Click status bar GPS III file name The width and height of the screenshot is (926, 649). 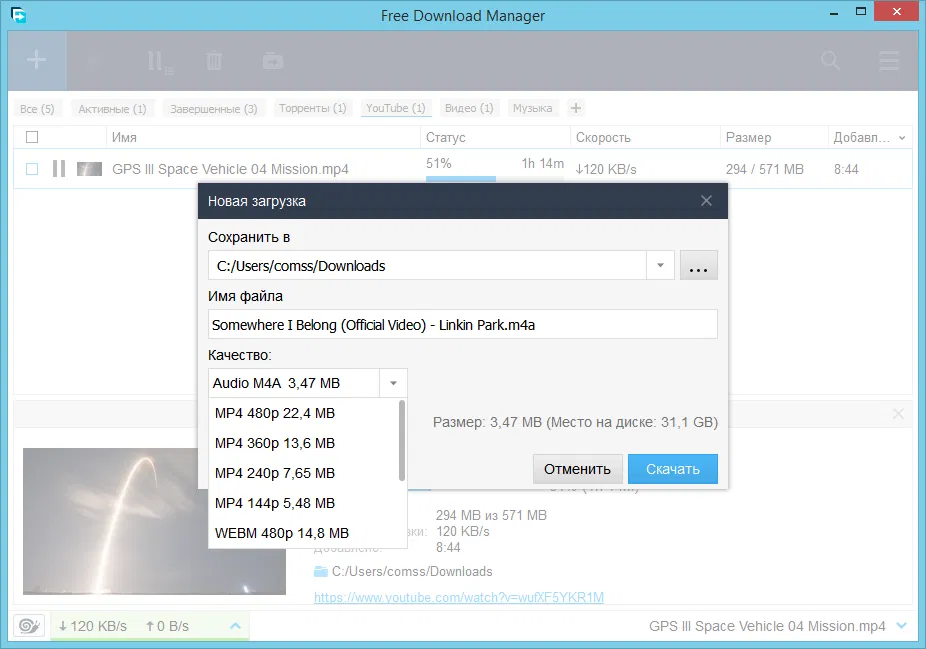coord(767,626)
